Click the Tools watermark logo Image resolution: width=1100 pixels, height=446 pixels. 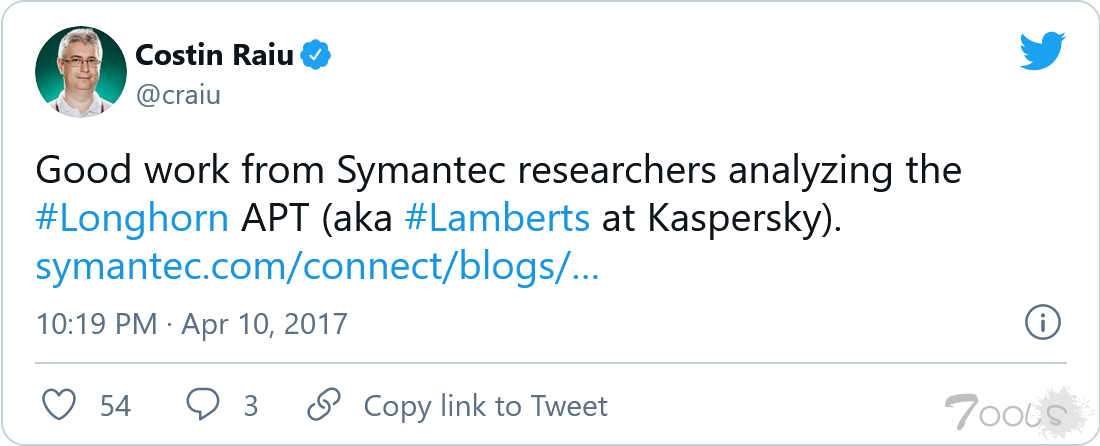1005,409
